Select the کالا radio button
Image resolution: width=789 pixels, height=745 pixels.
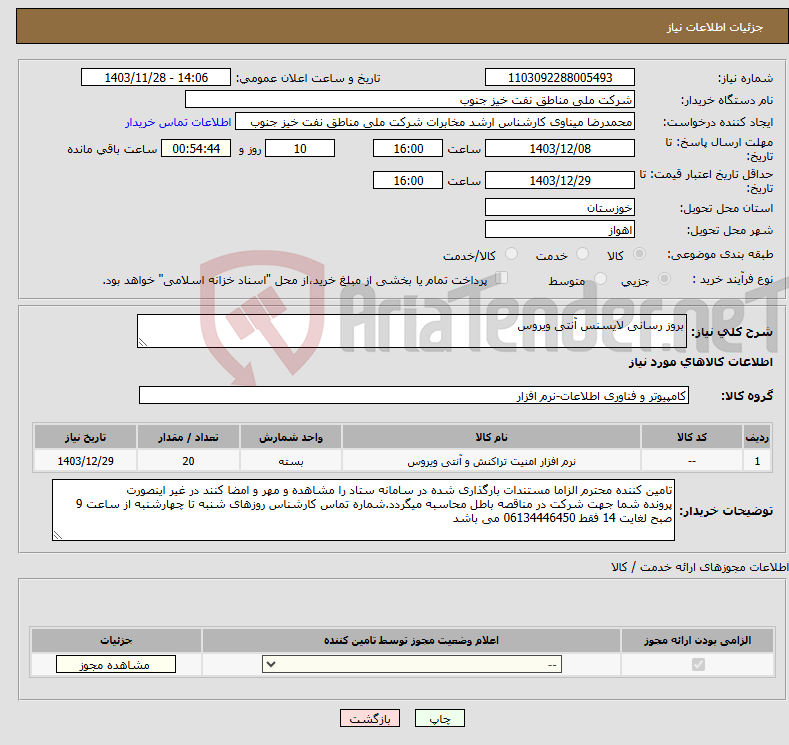[639, 254]
